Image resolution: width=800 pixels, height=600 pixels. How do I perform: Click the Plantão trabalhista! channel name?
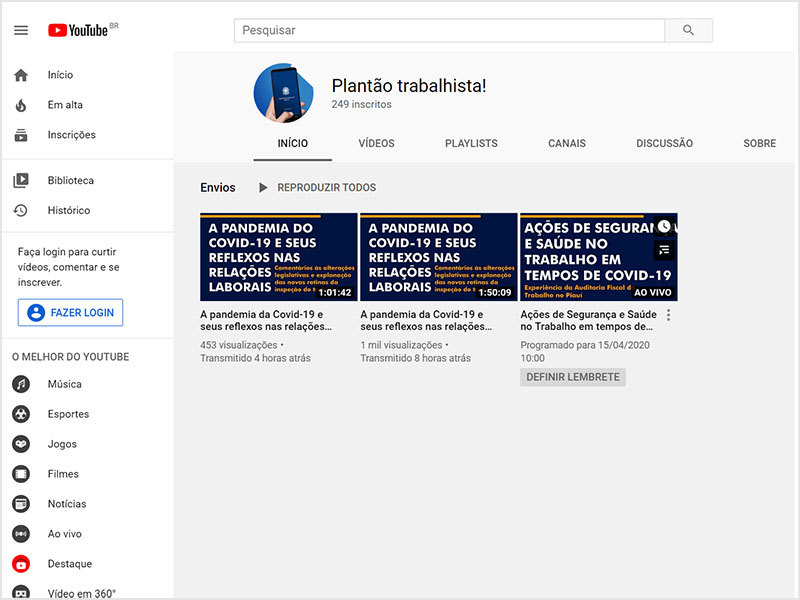point(409,85)
